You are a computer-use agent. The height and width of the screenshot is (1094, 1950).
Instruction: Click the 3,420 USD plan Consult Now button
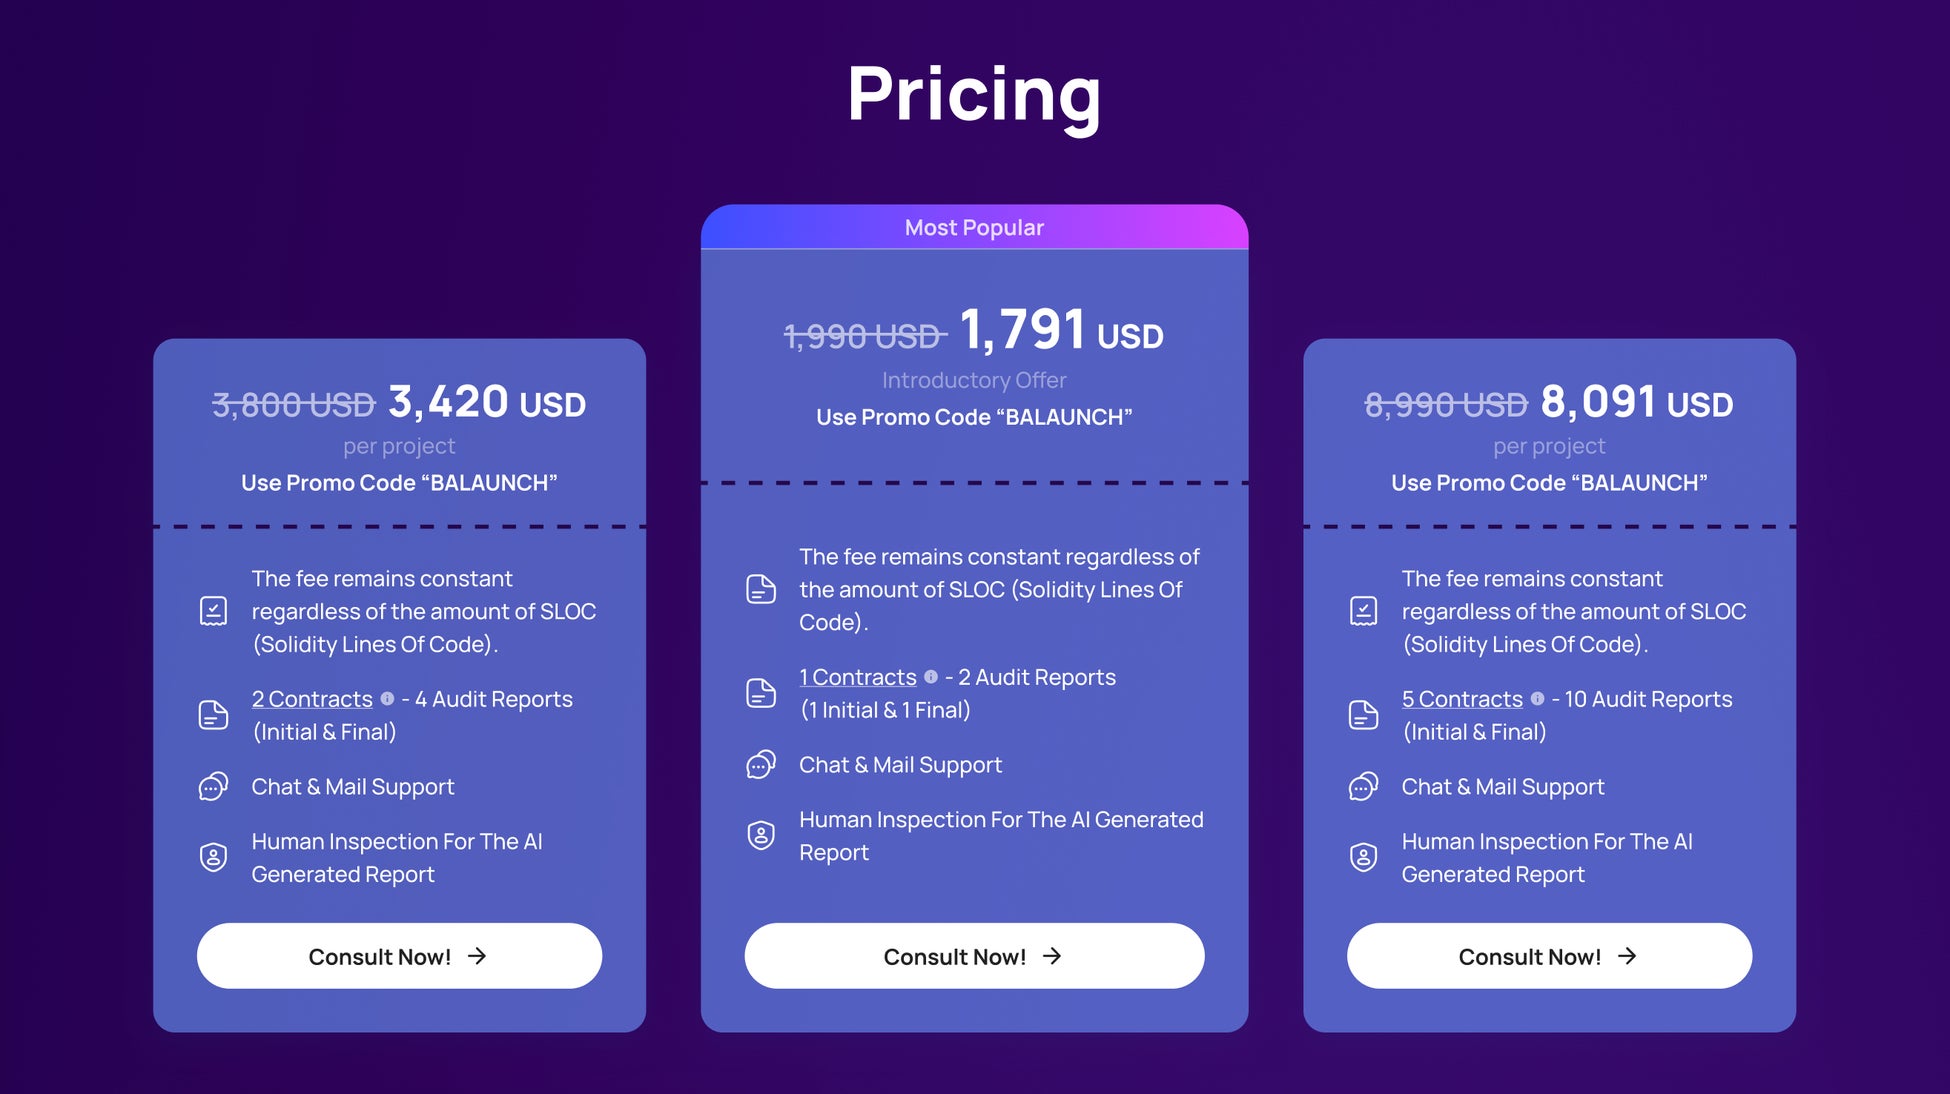point(399,956)
